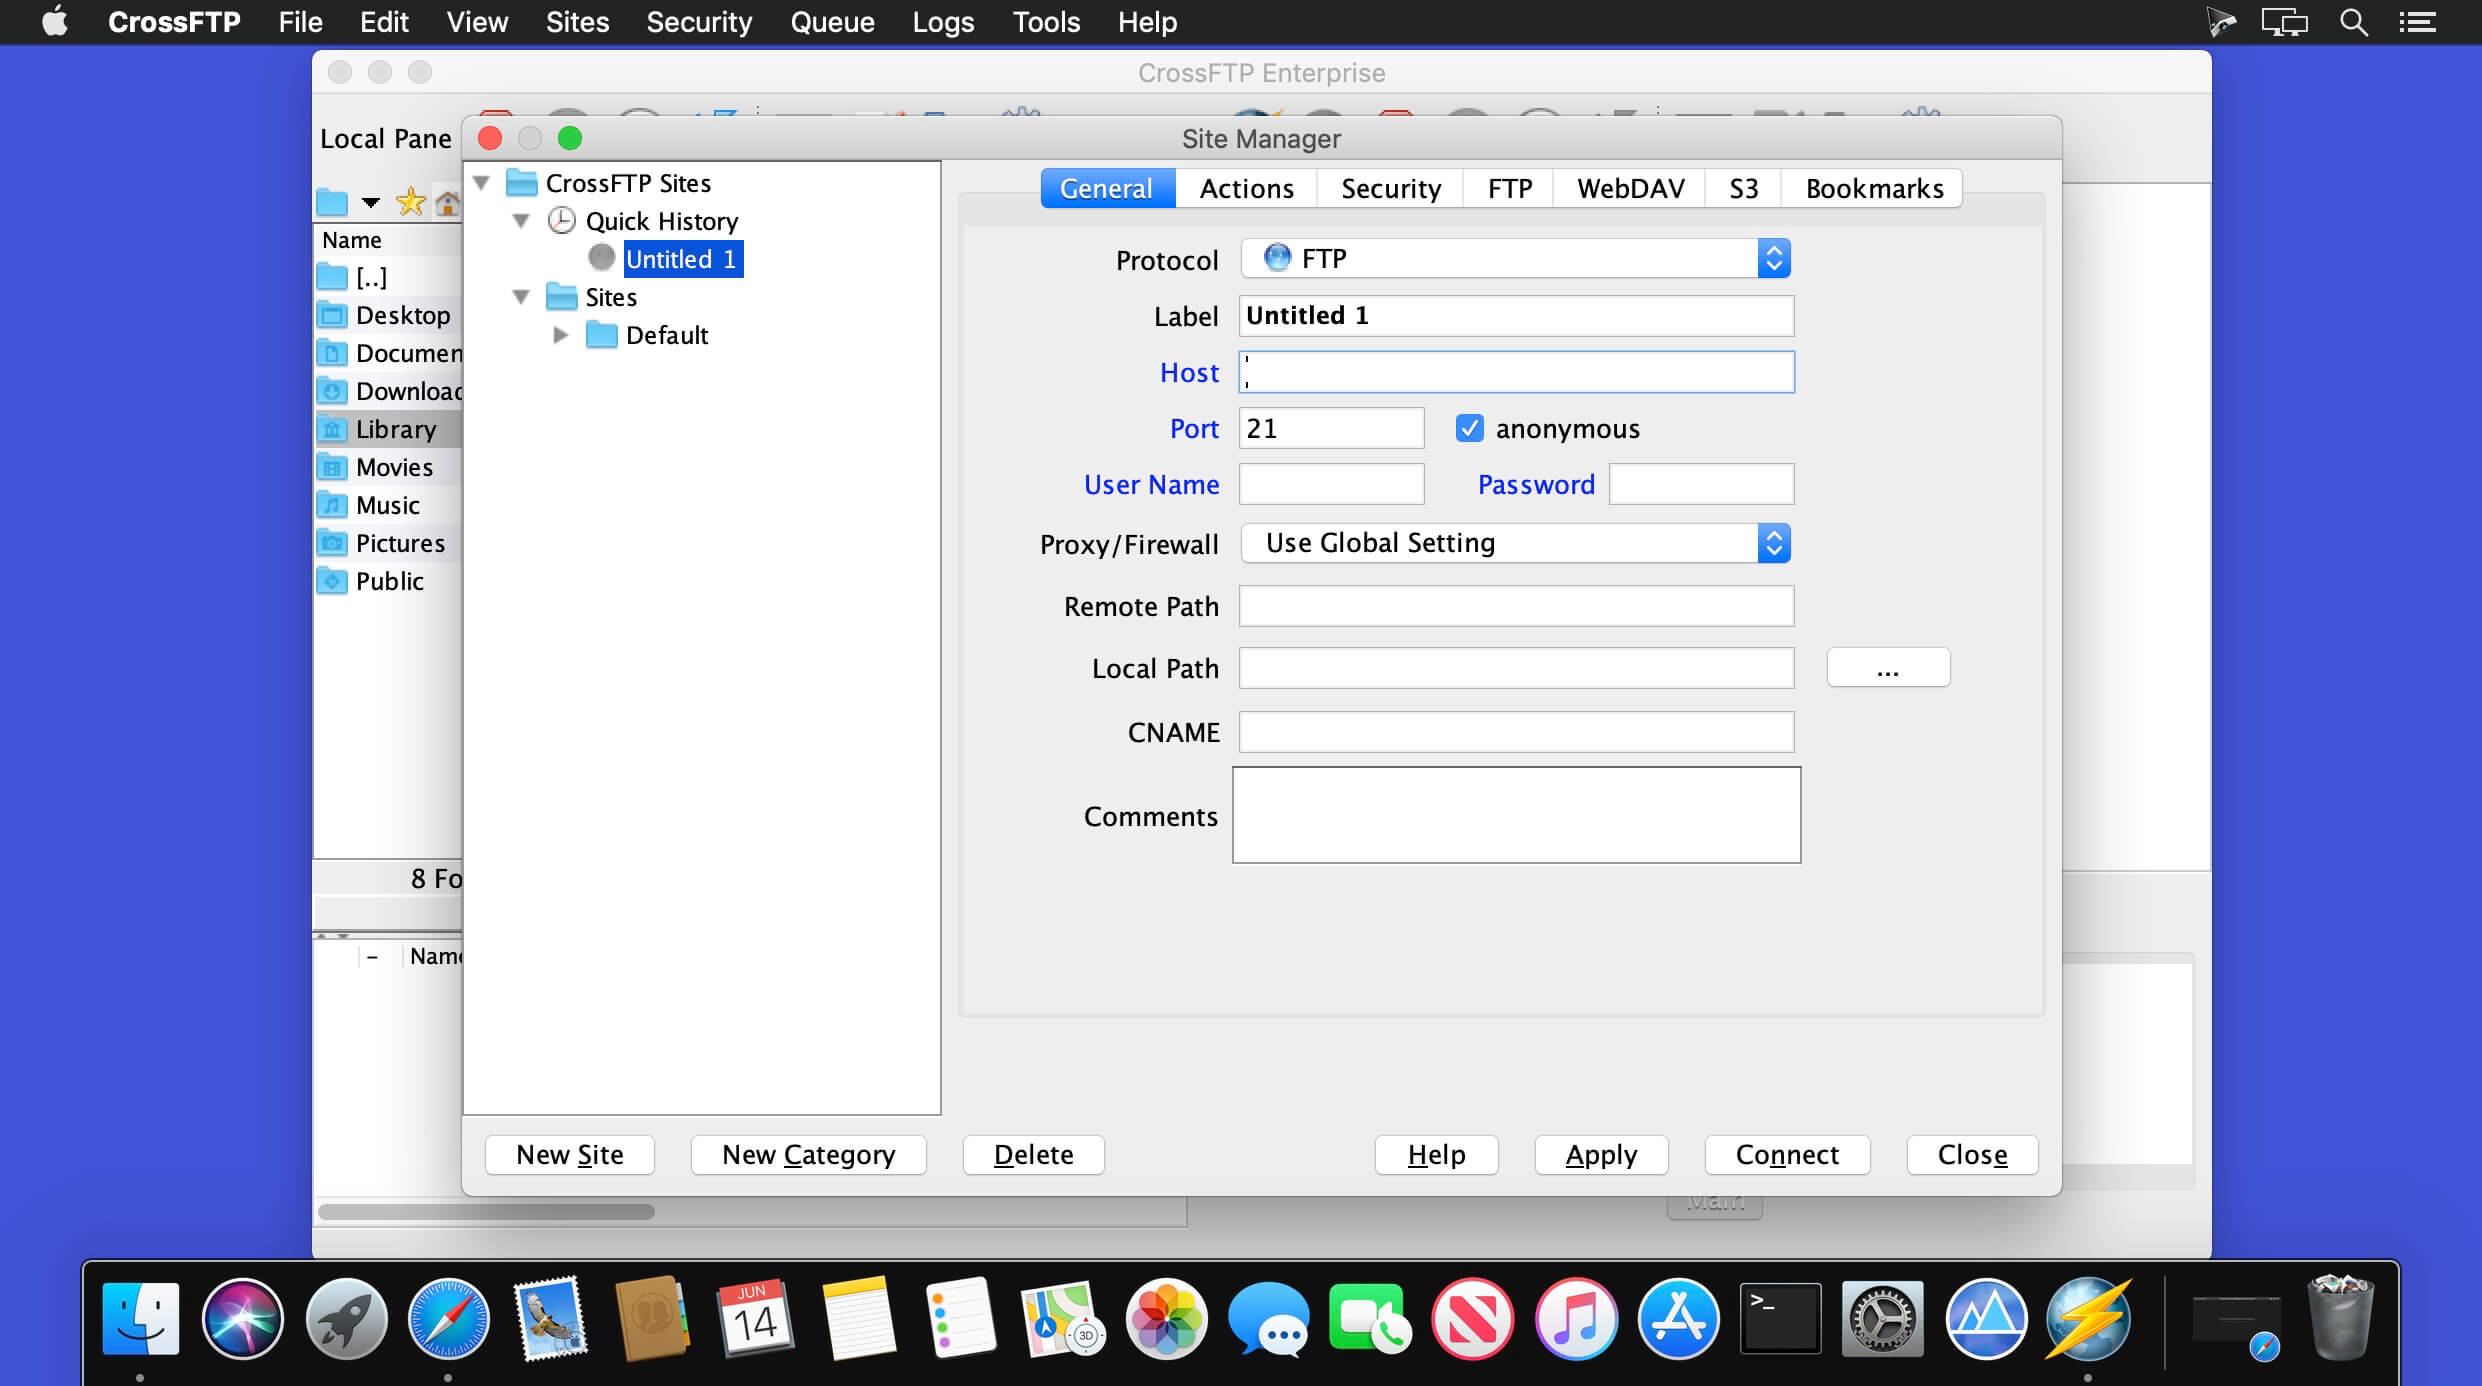The width and height of the screenshot is (2482, 1386).
Task: Collapse the Sites folder node
Action: [x=521, y=297]
